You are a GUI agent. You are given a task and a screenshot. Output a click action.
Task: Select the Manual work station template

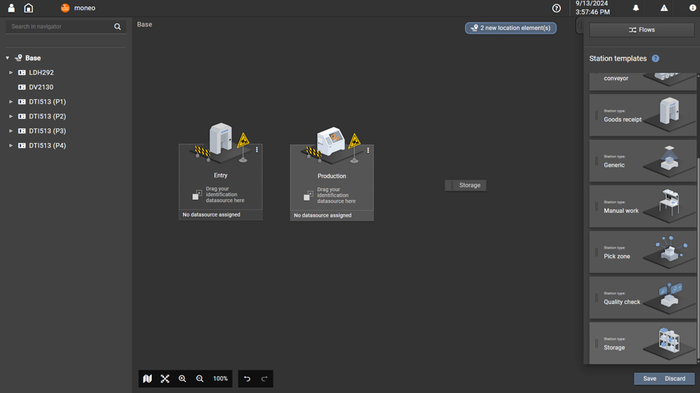[642, 206]
